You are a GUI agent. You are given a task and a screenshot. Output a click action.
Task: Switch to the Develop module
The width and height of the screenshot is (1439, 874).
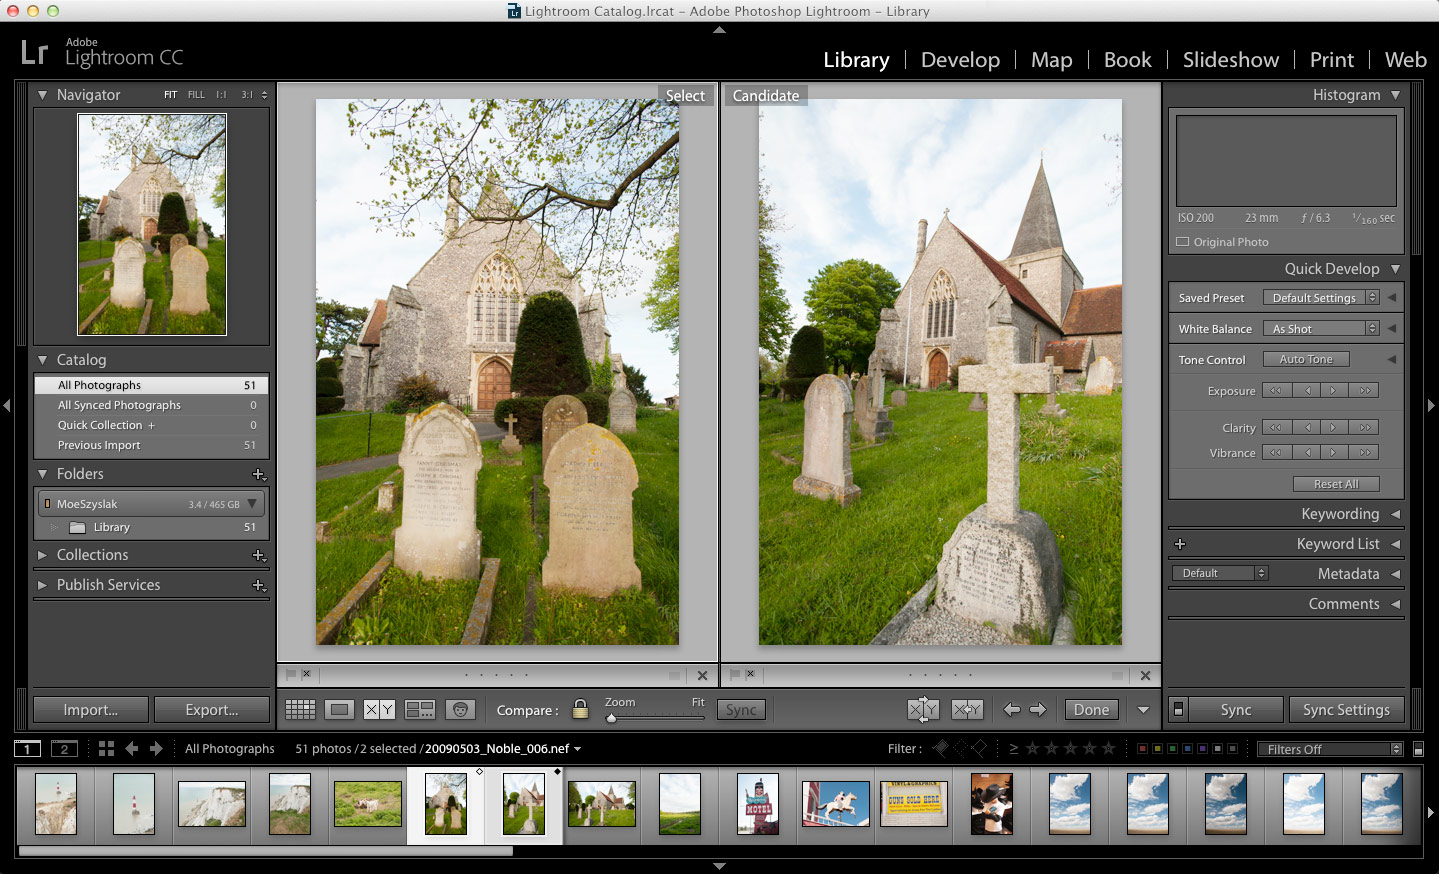click(960, 60)
